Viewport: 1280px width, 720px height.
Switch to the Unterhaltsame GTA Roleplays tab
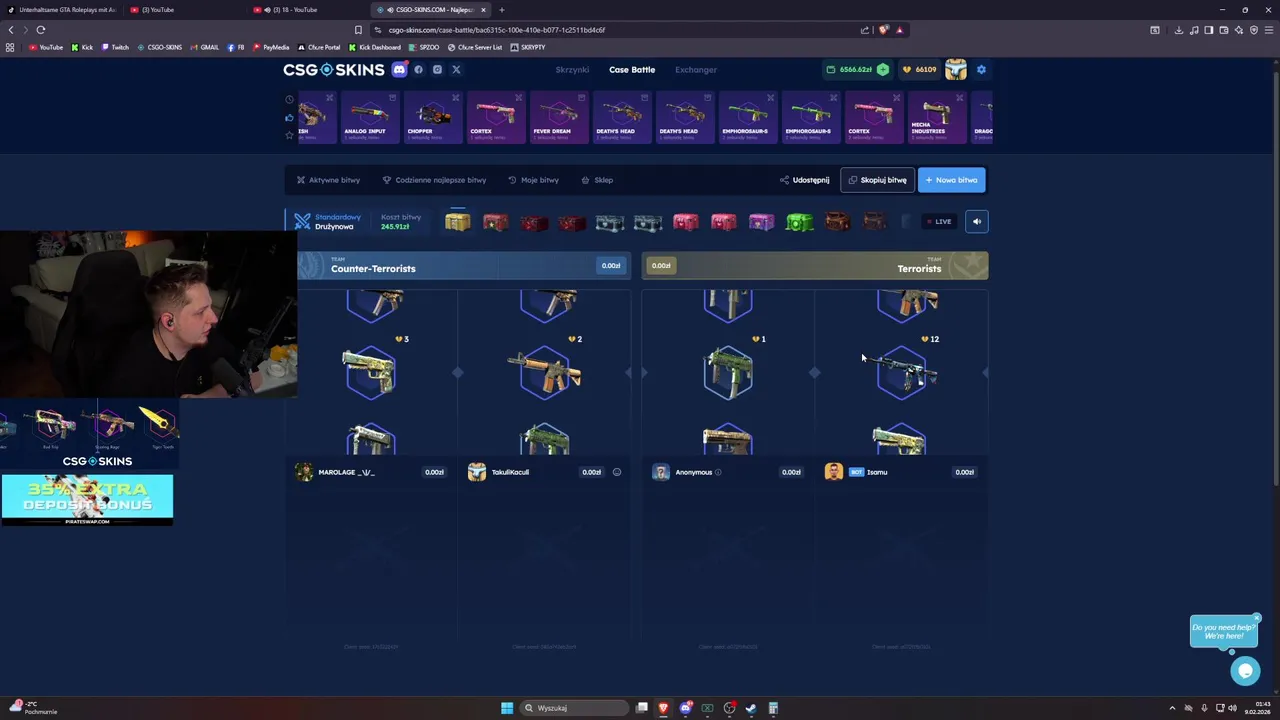(x=63, y=9)
